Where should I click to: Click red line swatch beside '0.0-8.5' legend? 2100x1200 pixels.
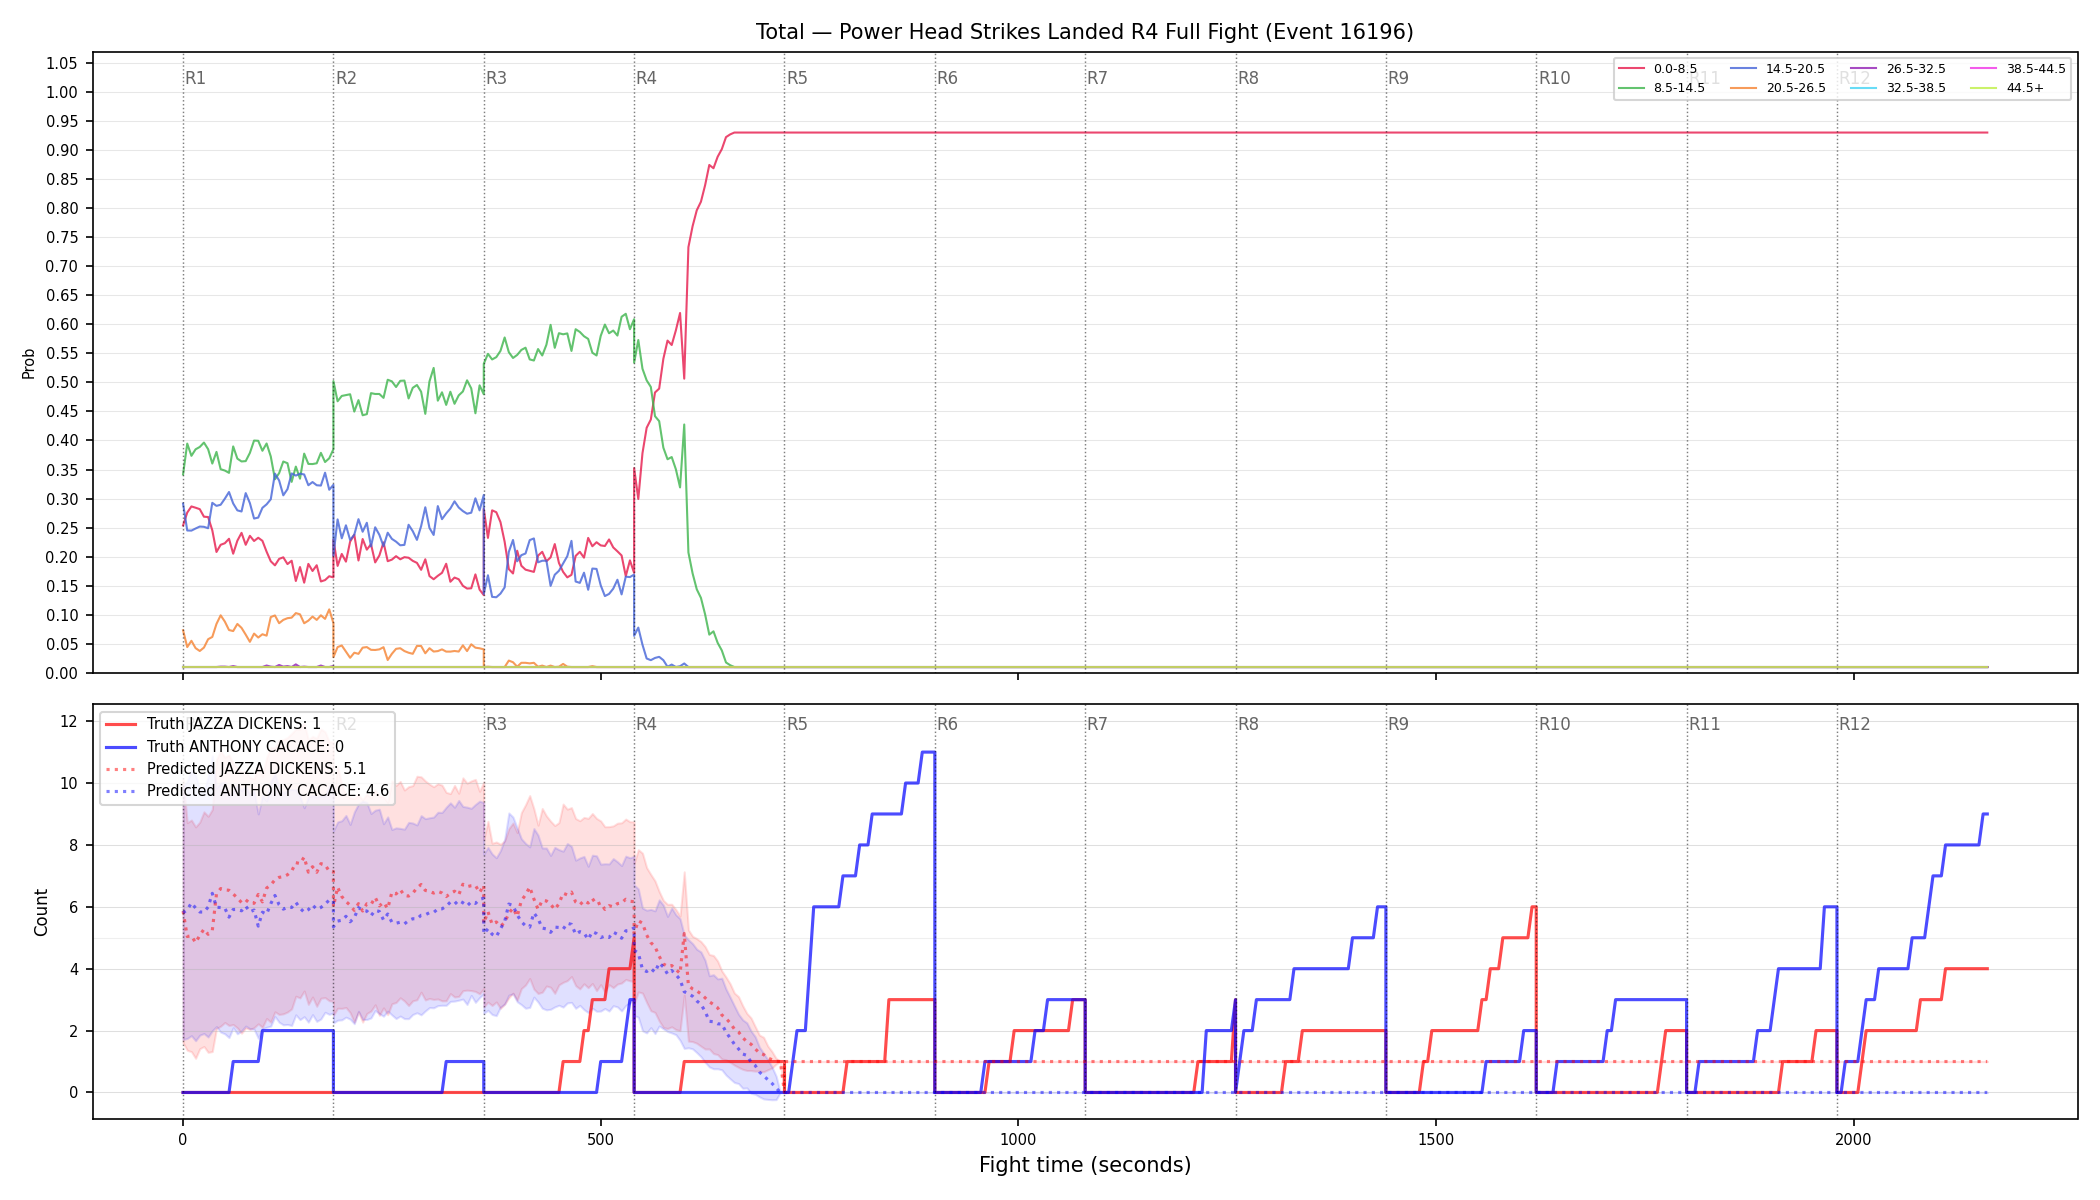pyautogui.click(x=1632, y=69)
